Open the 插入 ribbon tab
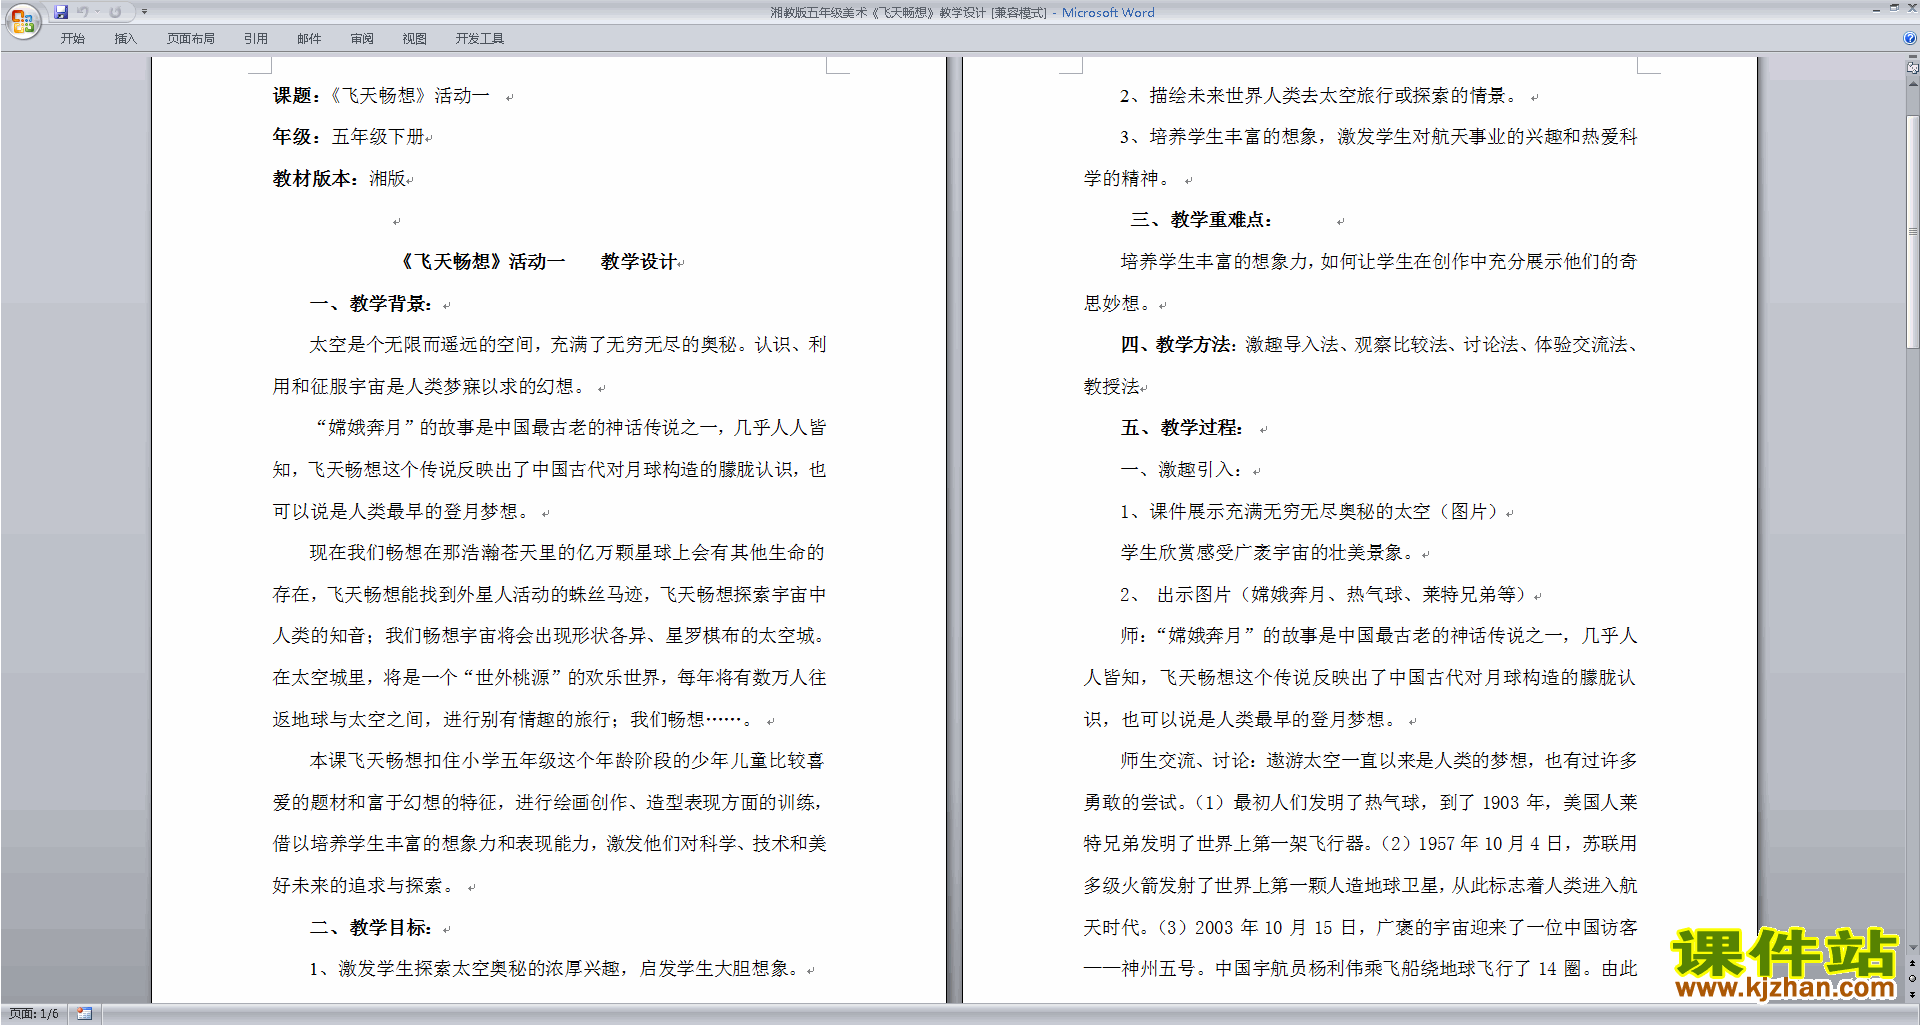Viewport: 1920px width, 1025px height. click(x=125, y=39)
